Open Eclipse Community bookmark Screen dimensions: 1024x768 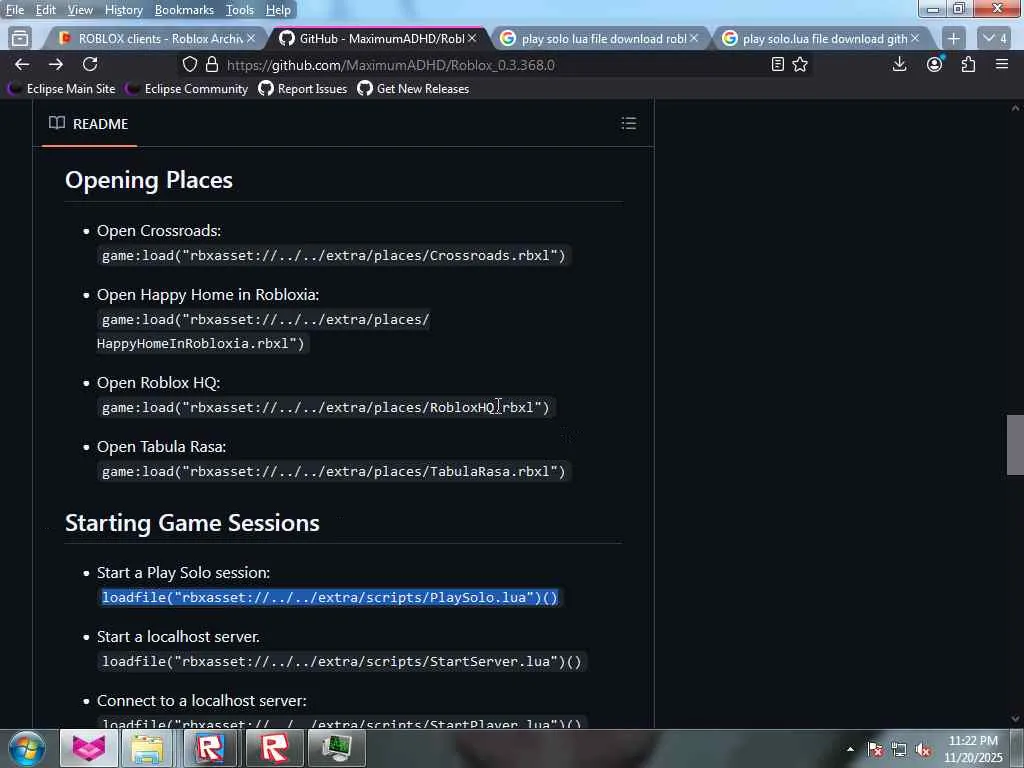tap(187, 89)
